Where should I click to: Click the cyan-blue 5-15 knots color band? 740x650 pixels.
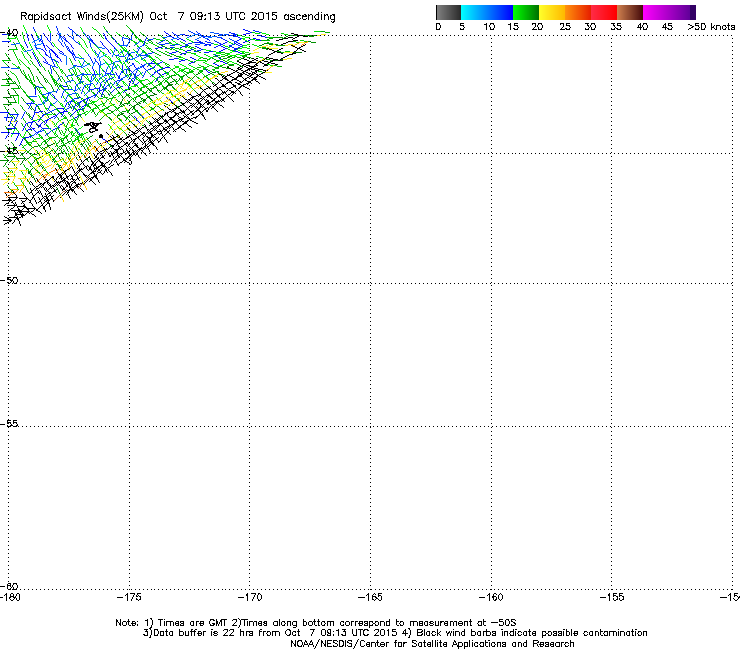(x=487, y=12)
